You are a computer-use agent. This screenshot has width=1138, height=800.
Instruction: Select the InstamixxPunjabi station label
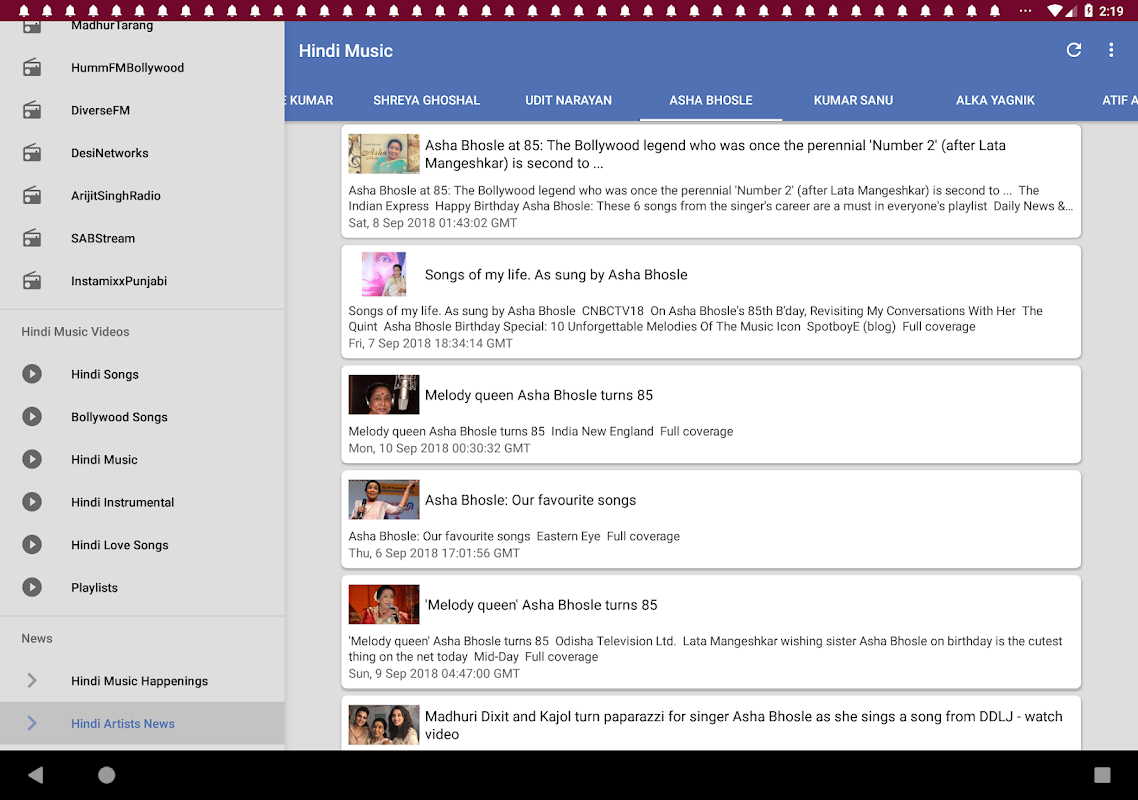[119, 281]
